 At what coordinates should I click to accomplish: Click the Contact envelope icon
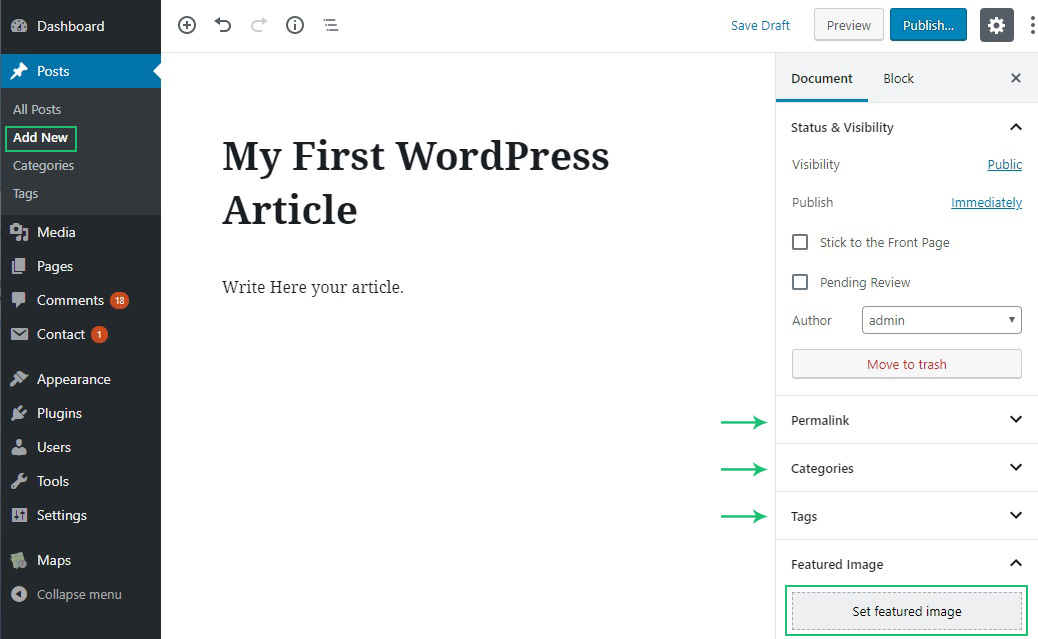tap(19, 334)
